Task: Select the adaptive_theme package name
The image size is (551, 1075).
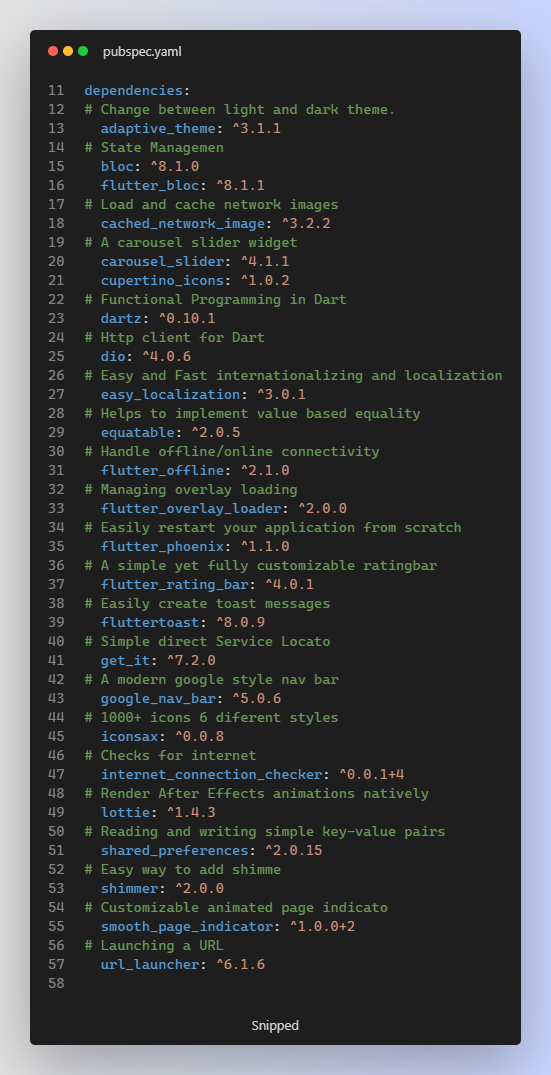Action: [158, 129]
